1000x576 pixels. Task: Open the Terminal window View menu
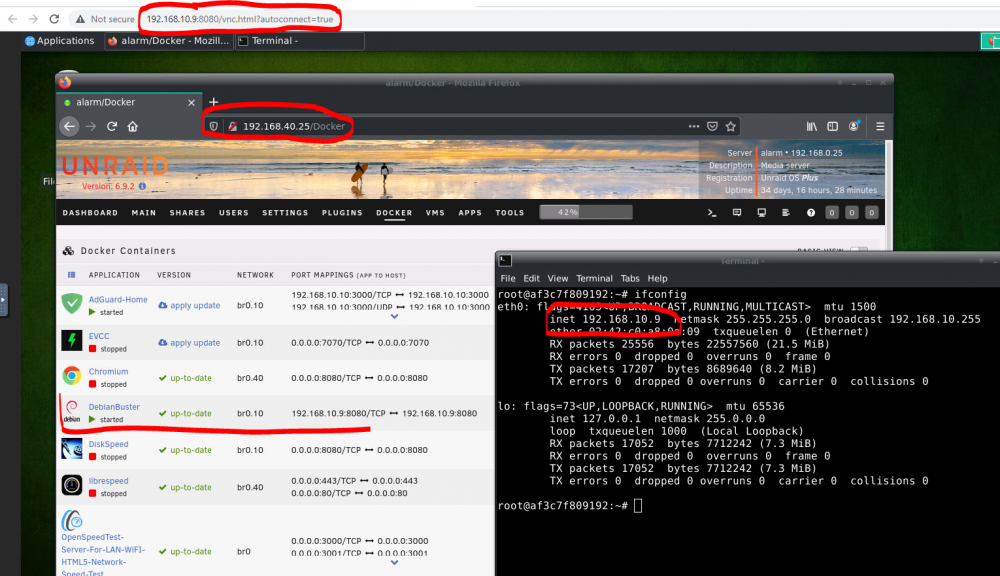point(557,278)
